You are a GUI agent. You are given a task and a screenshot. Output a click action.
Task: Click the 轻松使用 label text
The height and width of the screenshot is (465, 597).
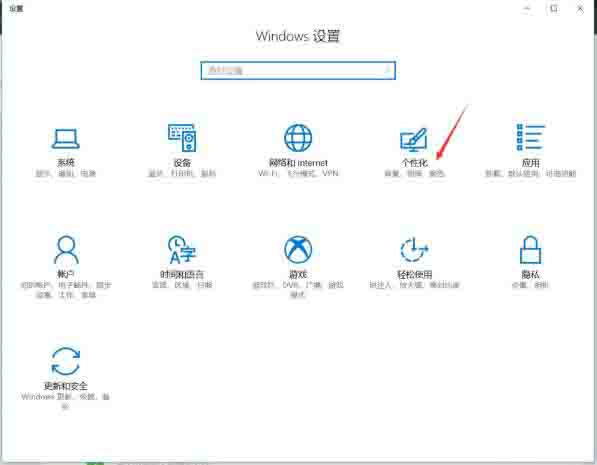pyautogui.click(x=414, y=274)
